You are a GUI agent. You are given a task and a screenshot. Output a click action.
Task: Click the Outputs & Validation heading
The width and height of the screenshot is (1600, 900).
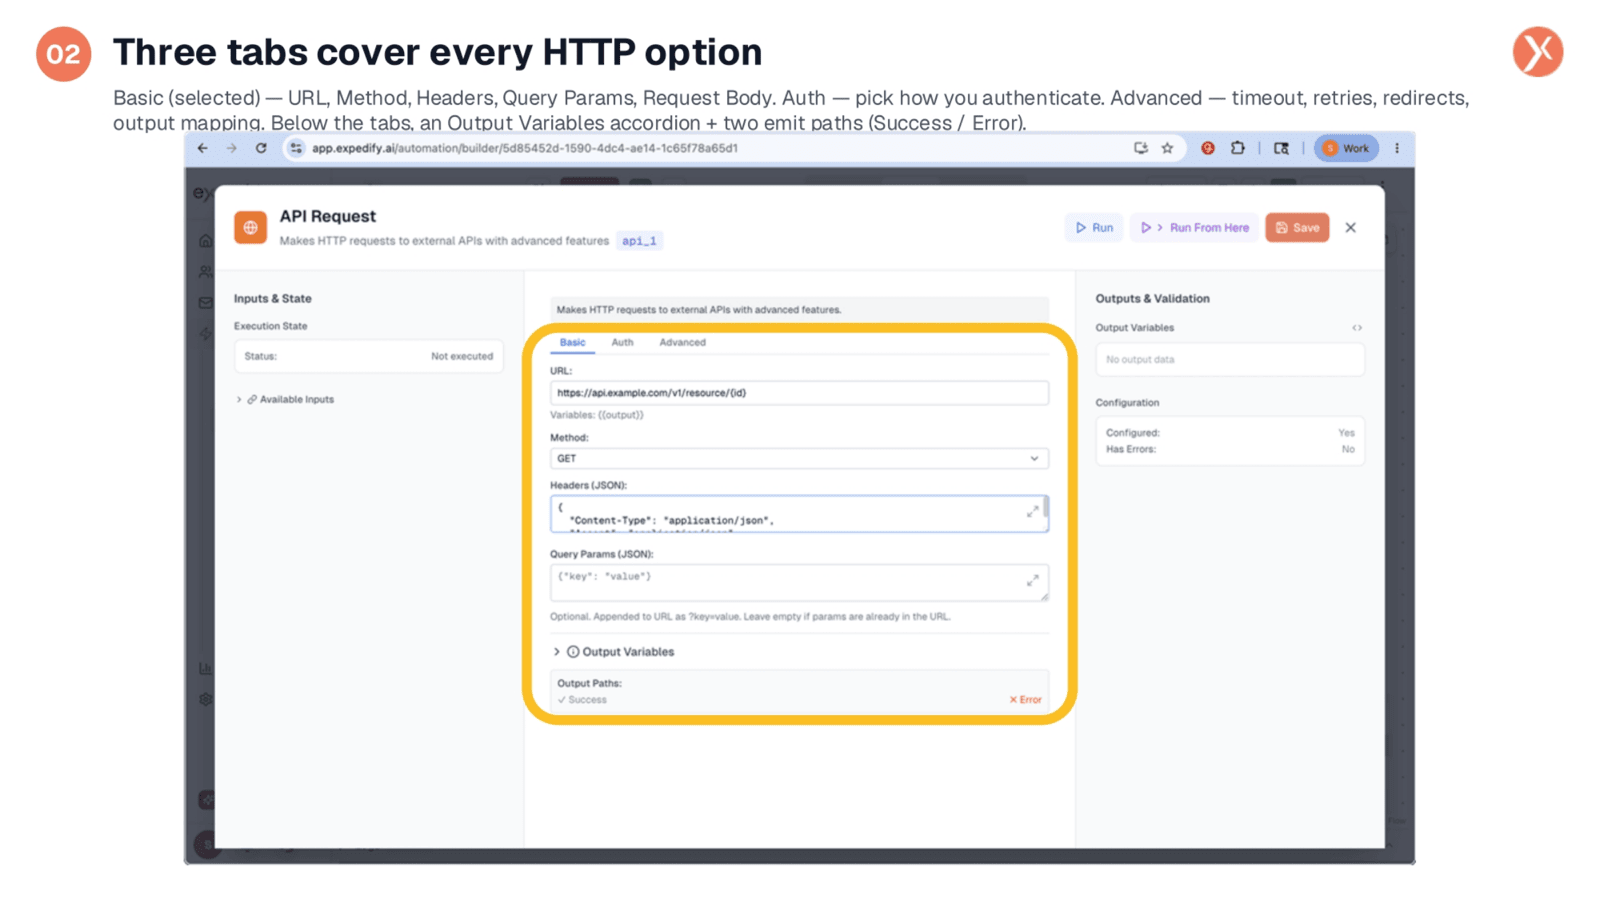point(1152,299)
